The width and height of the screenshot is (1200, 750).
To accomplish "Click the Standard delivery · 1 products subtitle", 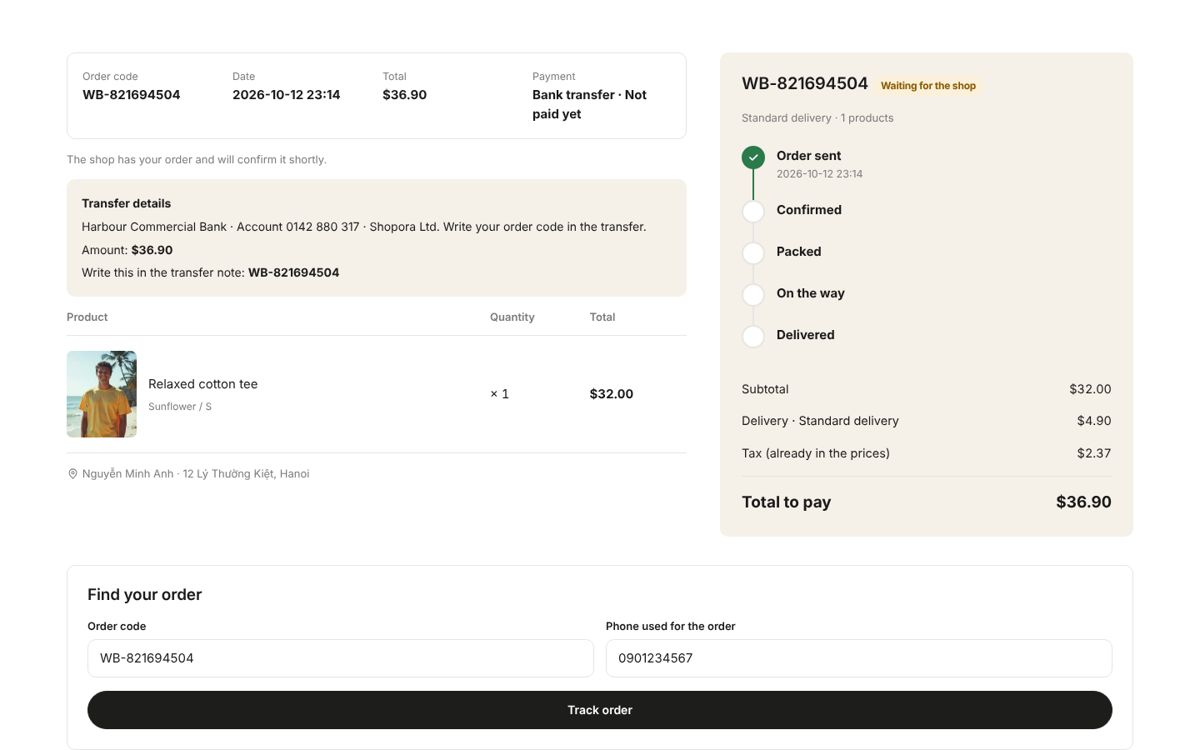I will 818,118.
